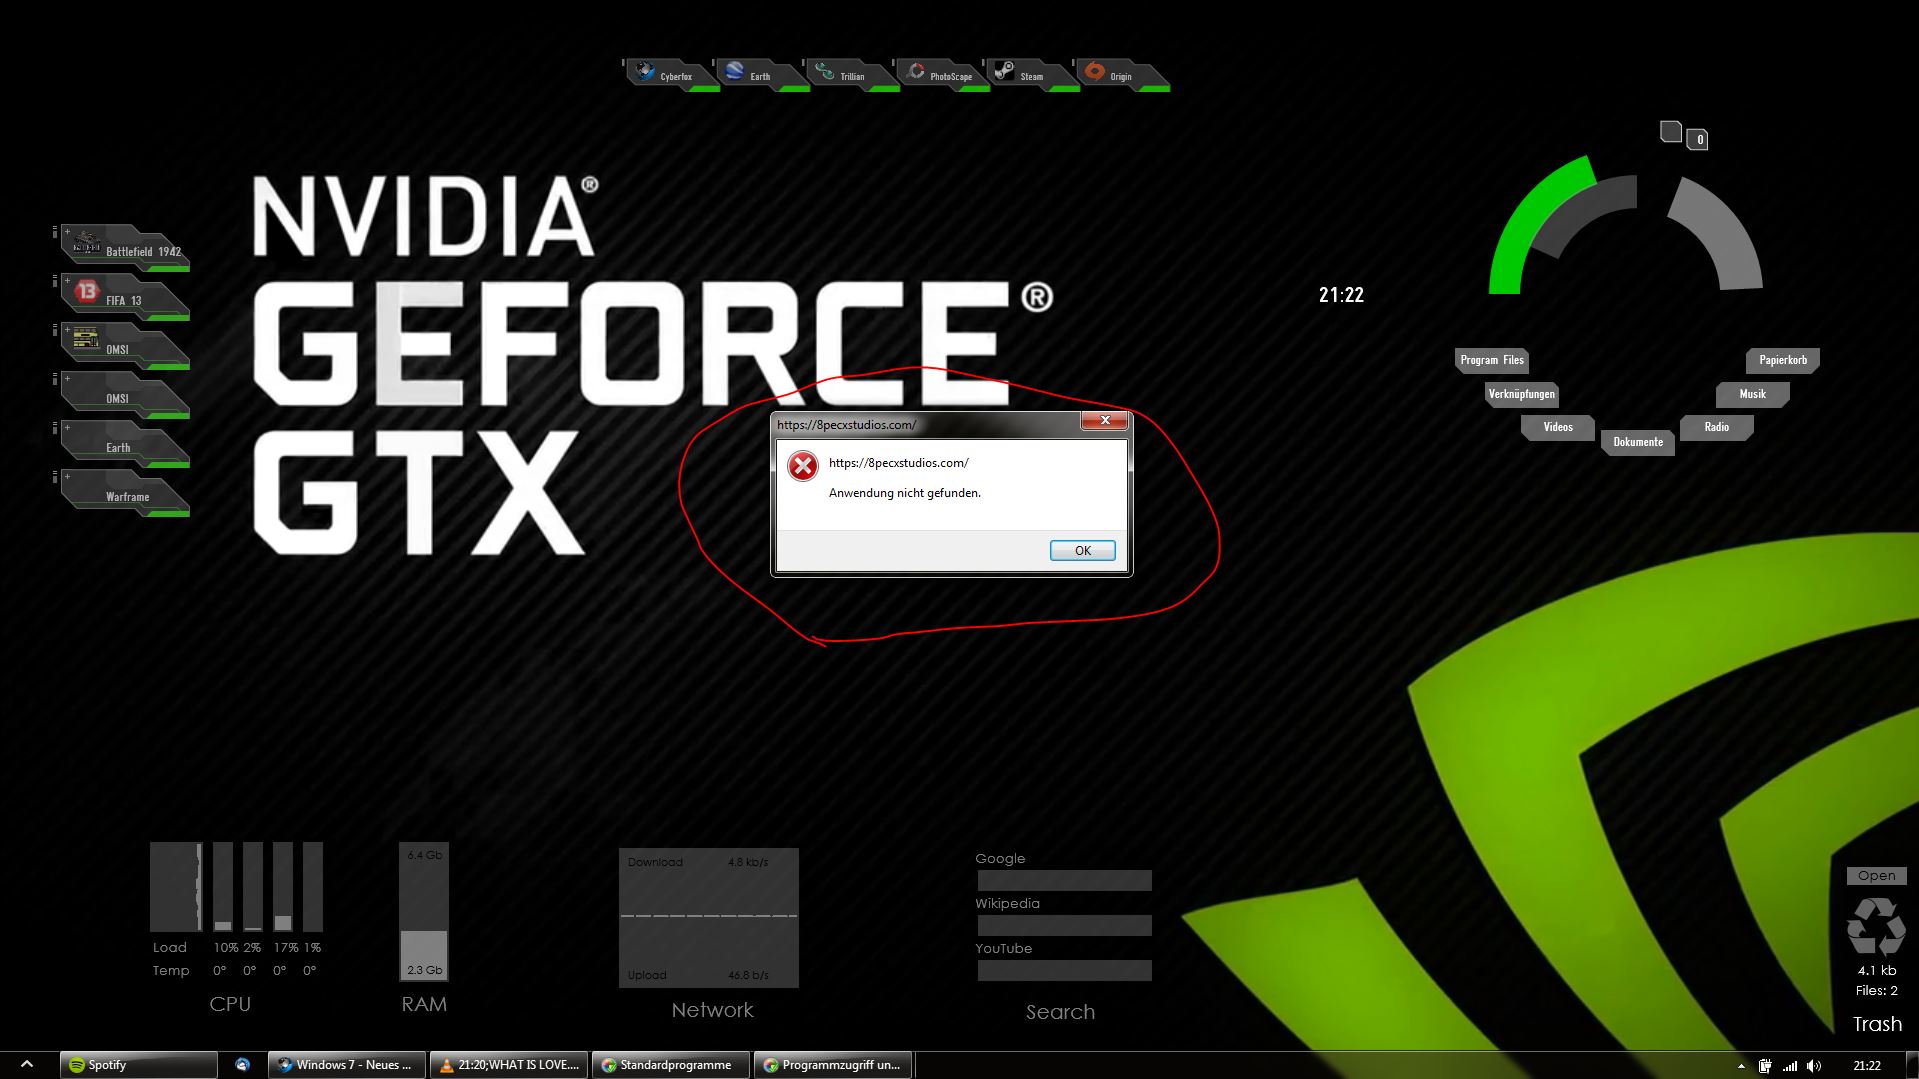The width and height of the screenshot is (1919, 1079).
Task: Start Battlefield 1942 from the left launcher
Action: coord(125,248)
